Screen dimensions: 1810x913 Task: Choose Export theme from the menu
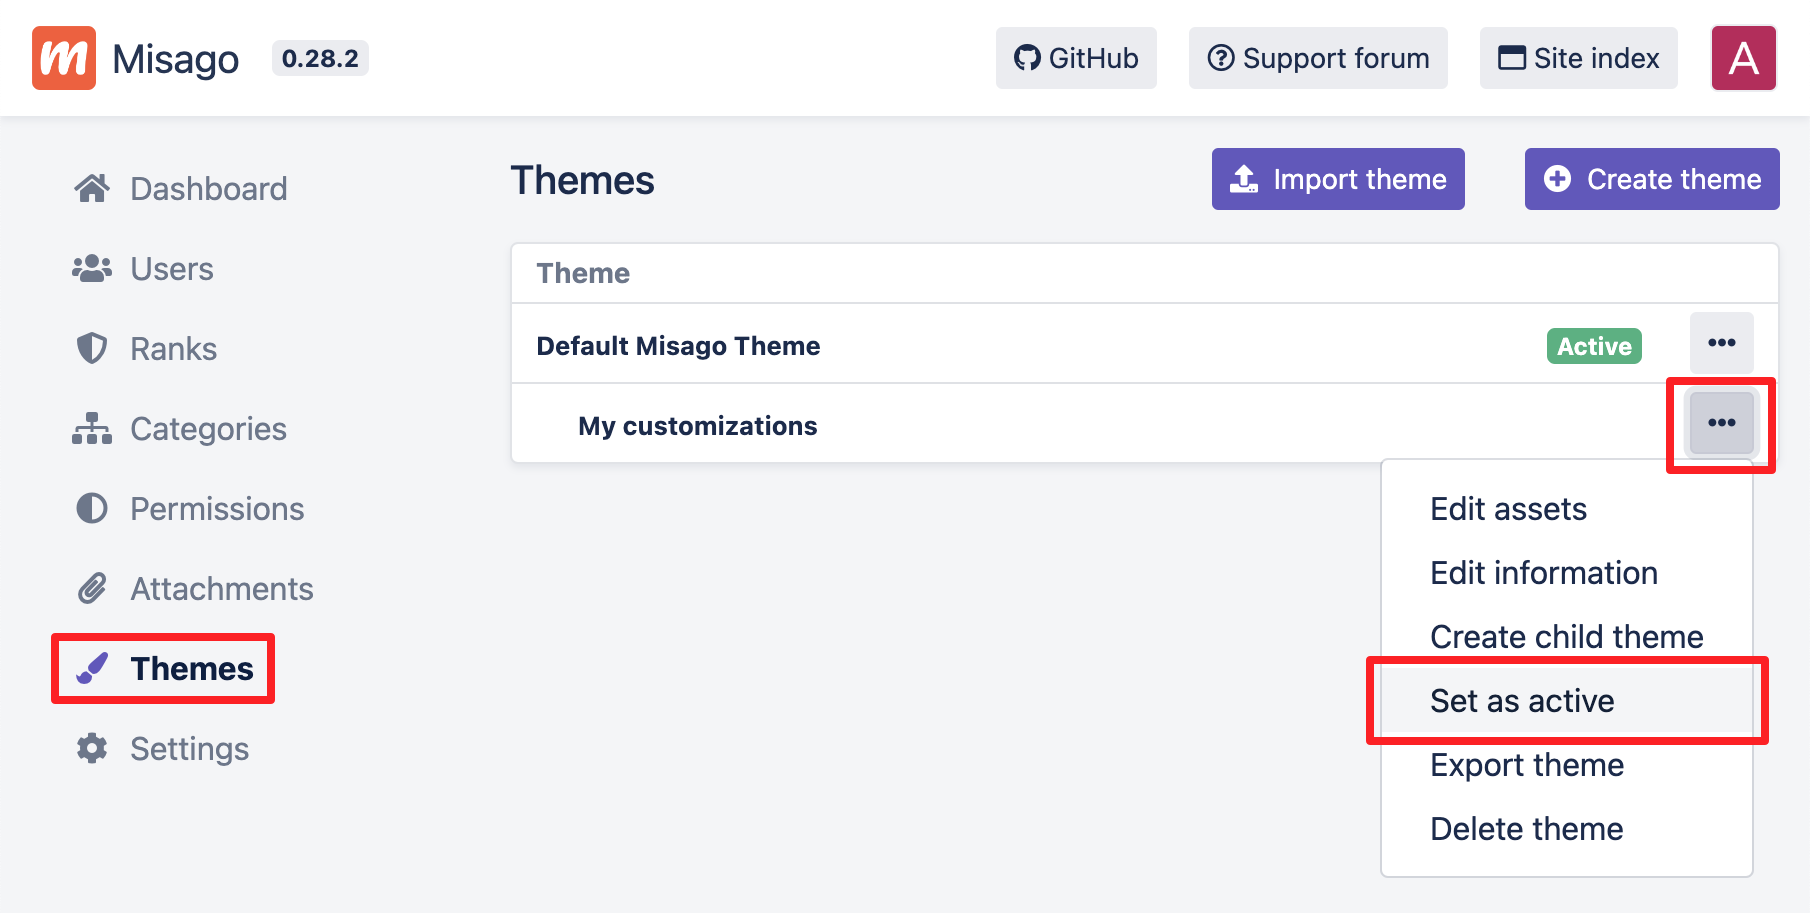1527,765
